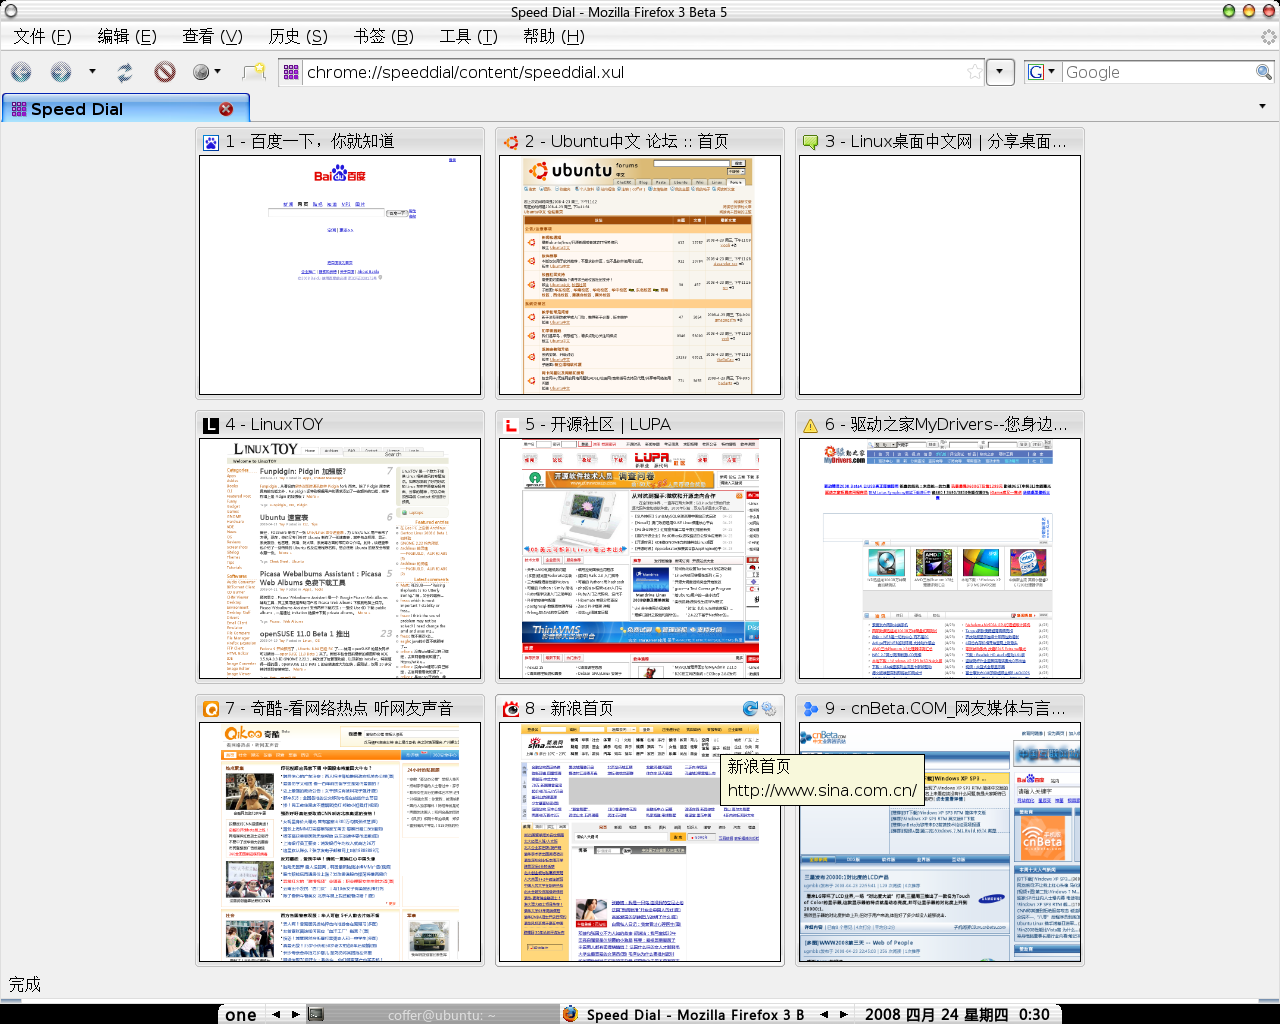Click the chrome://speeddial address field
The image size is (1280, 1024).
(x=632, y=72)
